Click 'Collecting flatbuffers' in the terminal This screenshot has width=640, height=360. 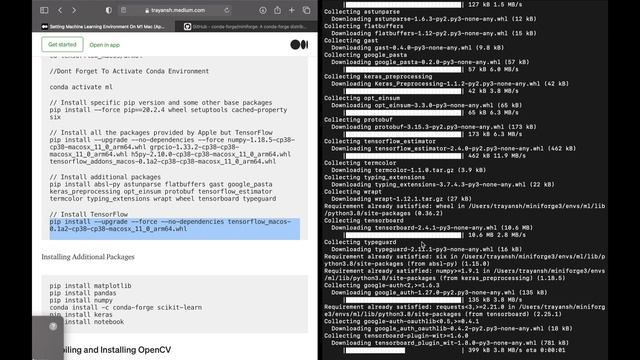[x=363, y=26]
